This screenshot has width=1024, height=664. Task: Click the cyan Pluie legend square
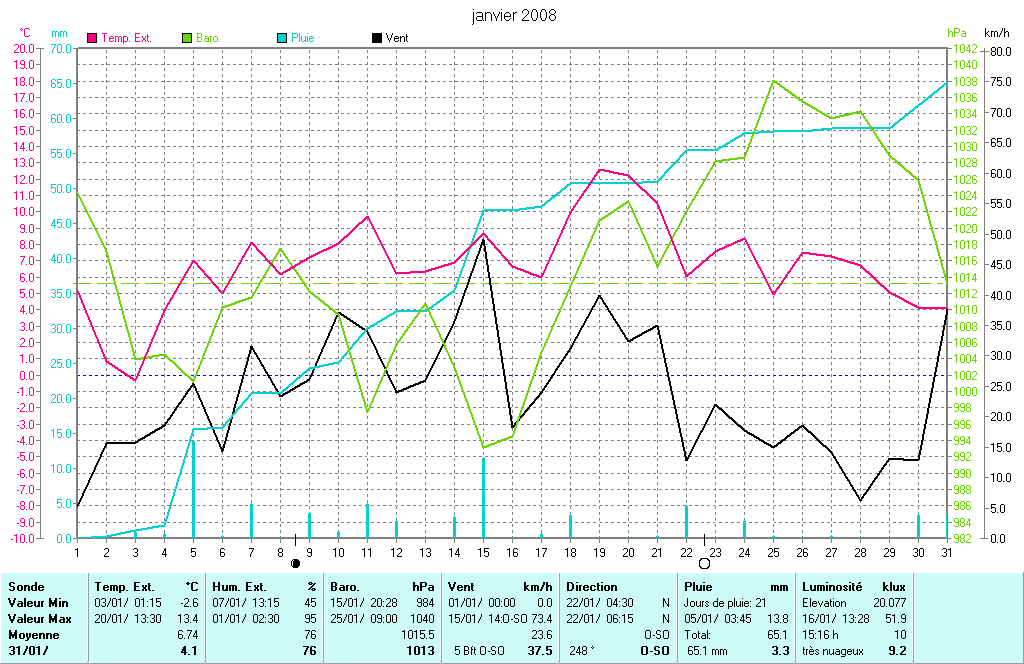pyautogui.click(x=282, y=38)
